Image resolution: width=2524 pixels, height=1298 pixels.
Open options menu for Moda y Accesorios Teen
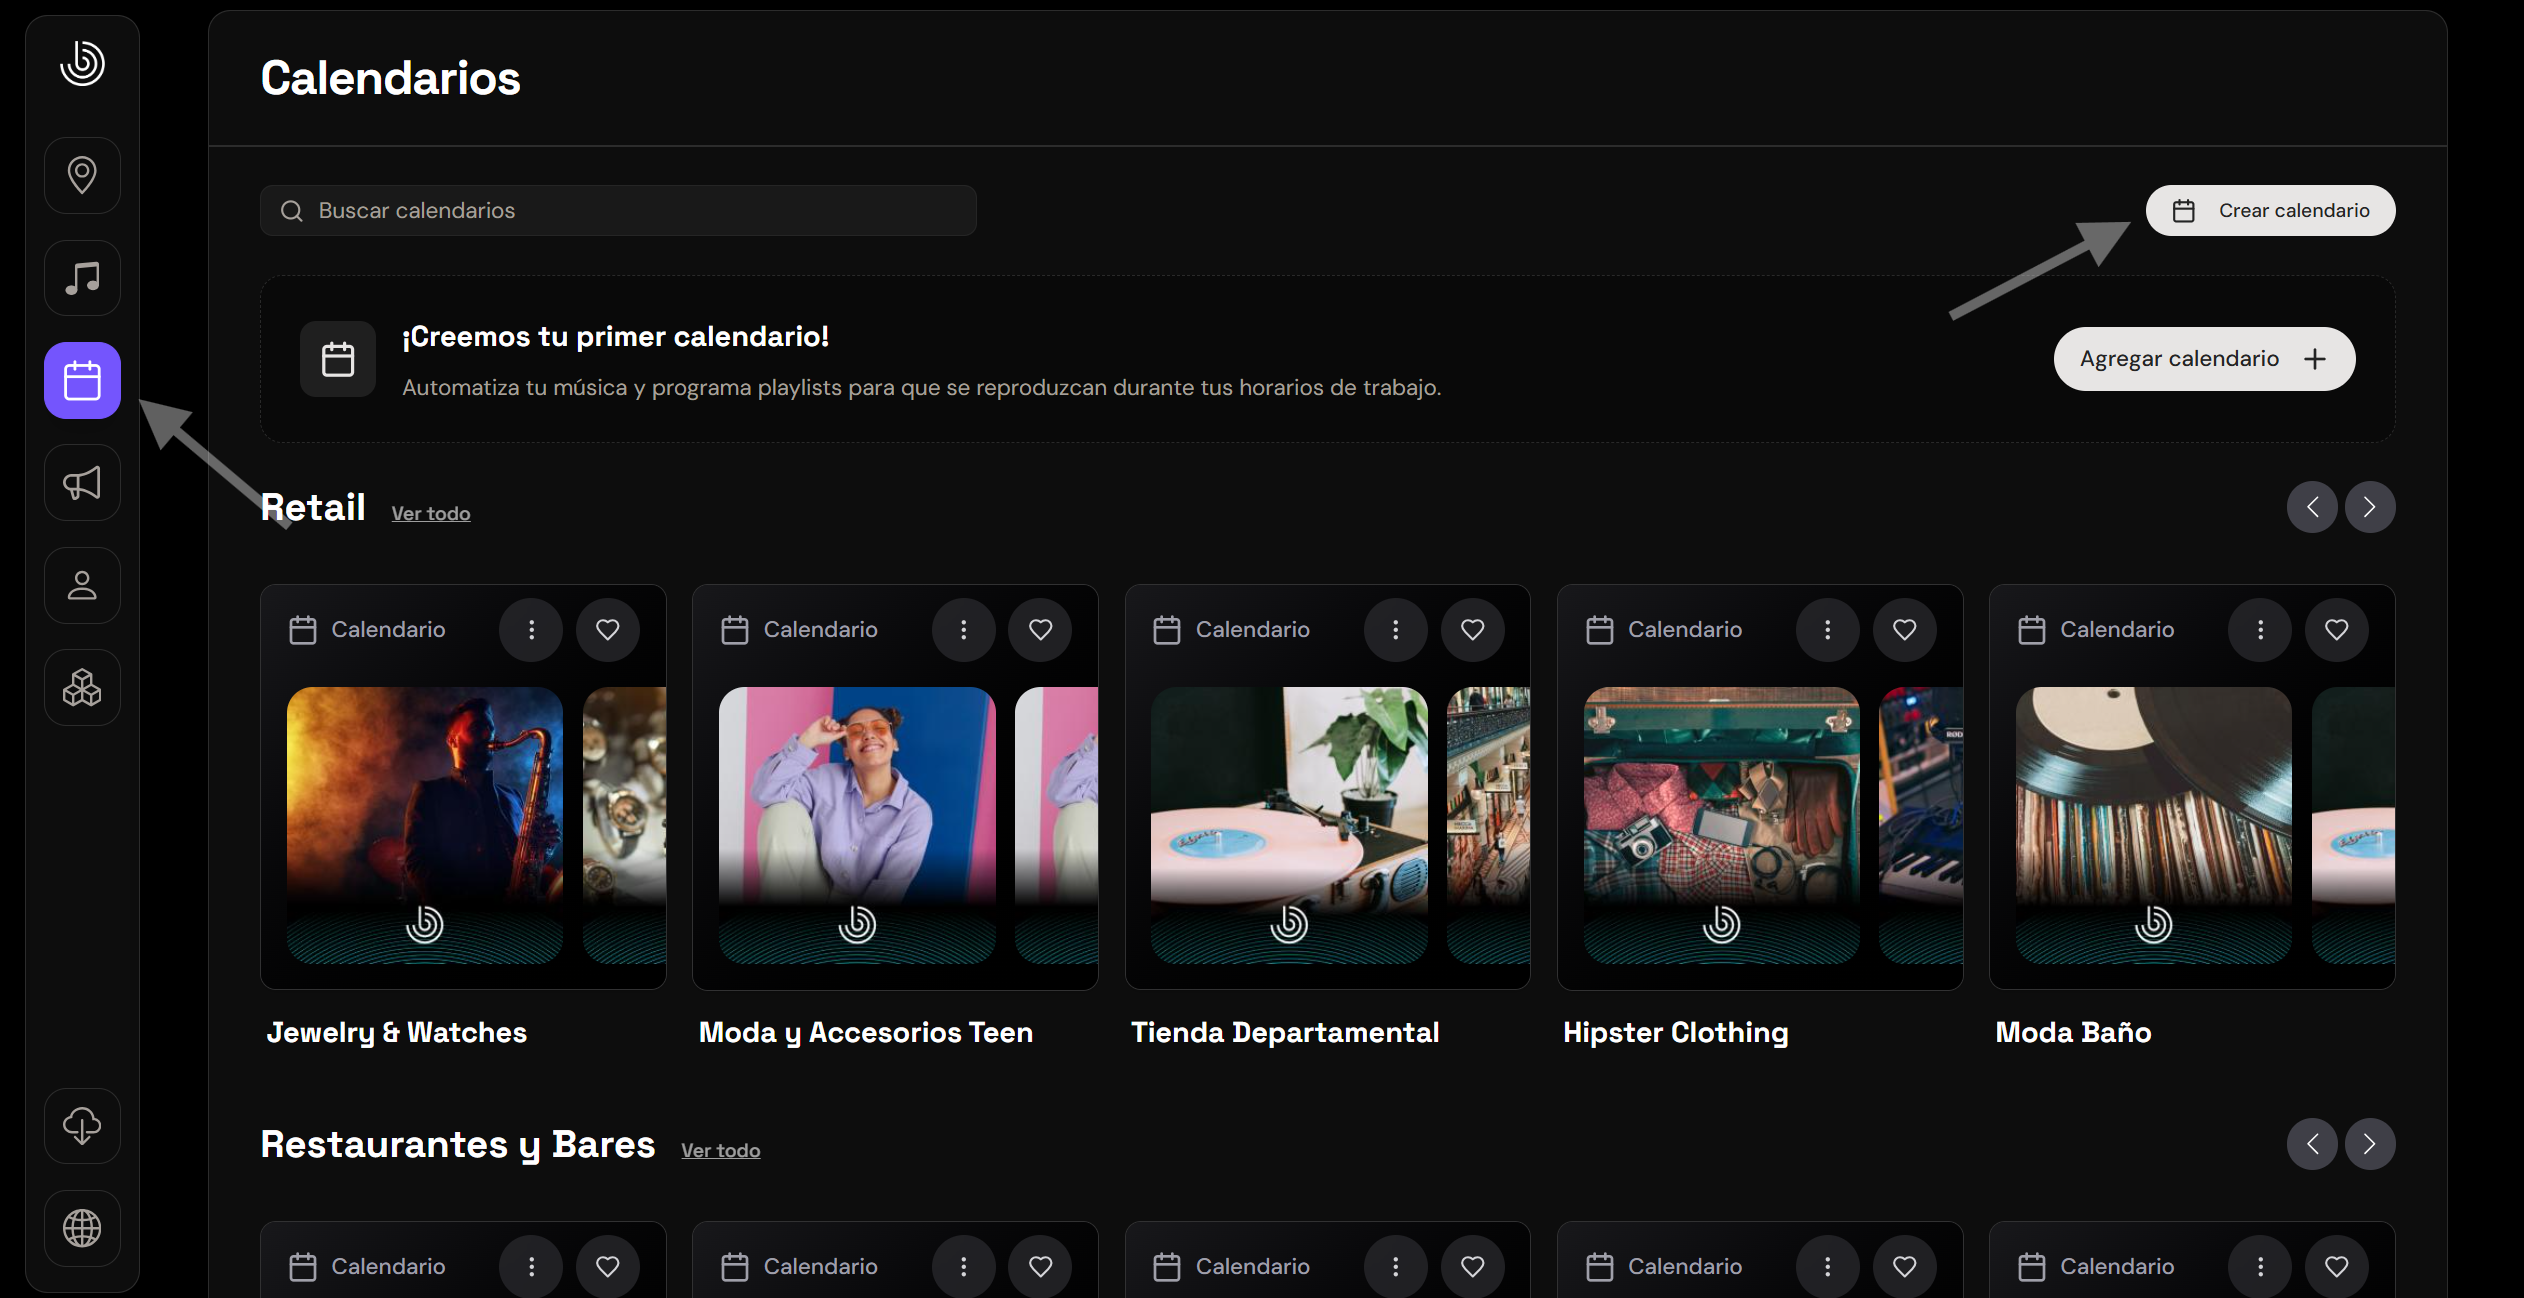963,629
